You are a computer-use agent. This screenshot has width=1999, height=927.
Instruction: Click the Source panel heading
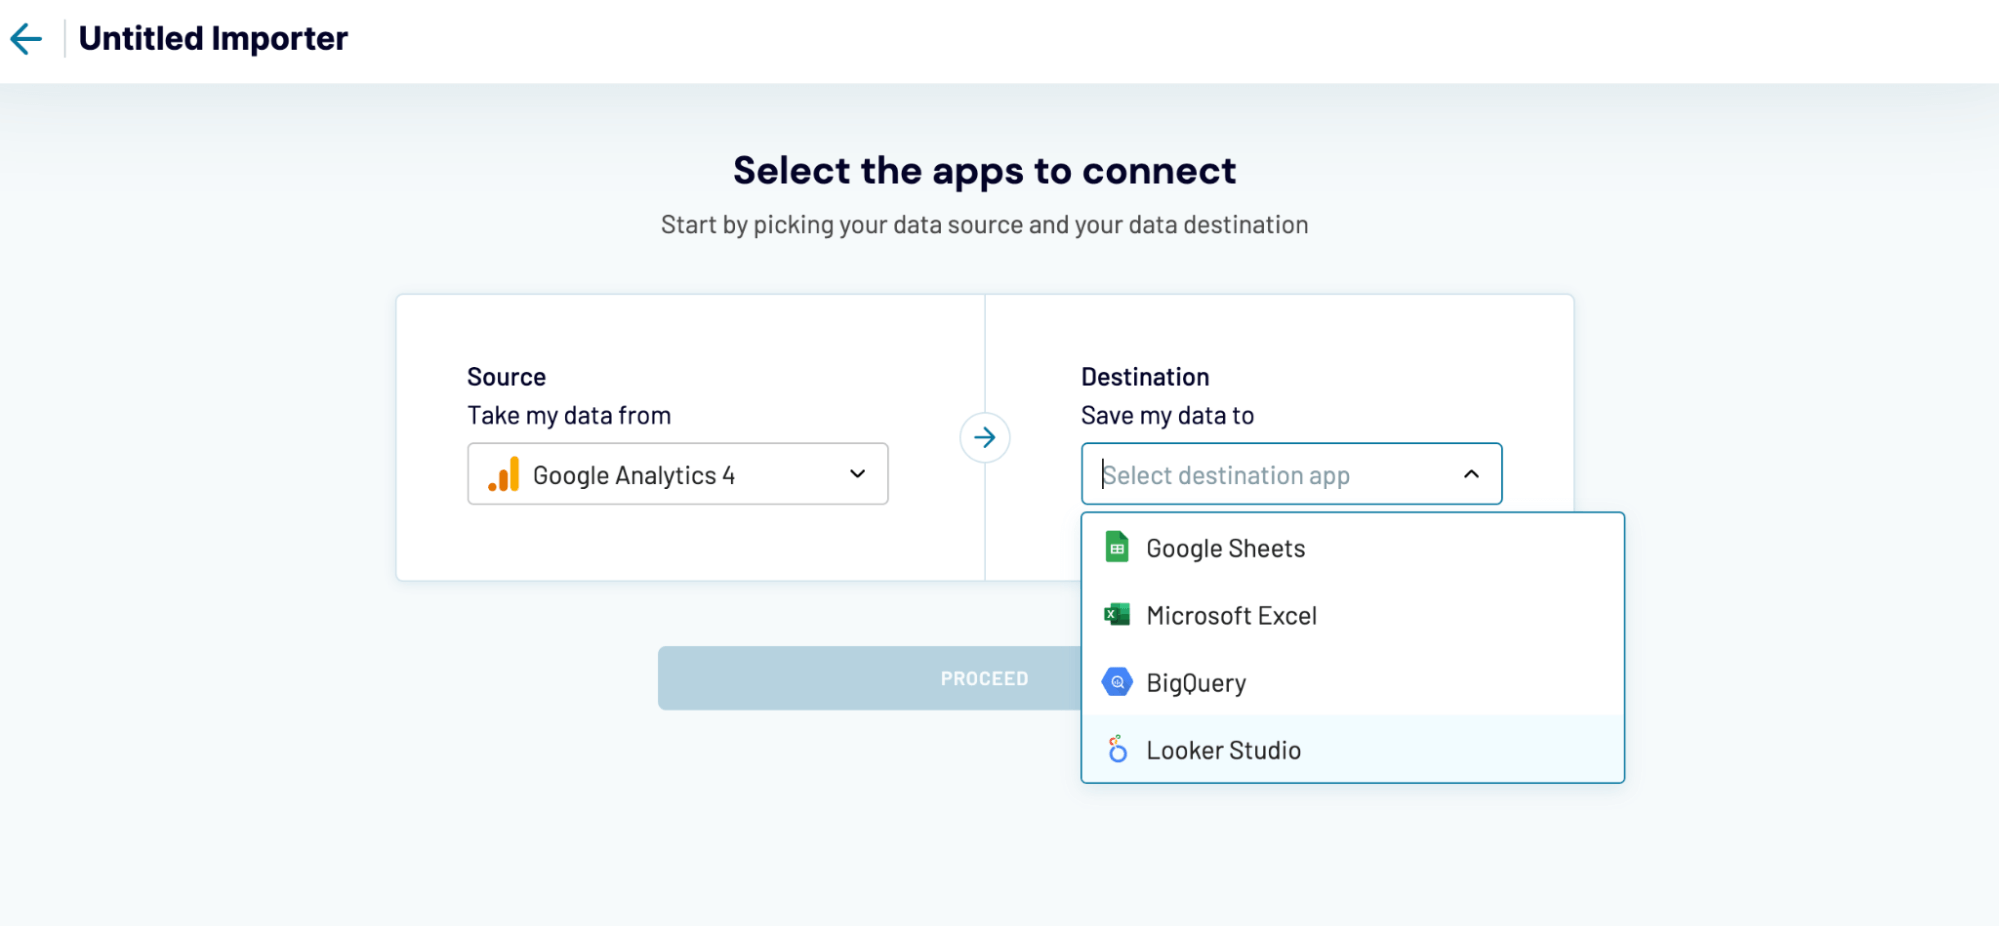click(505, 376)
